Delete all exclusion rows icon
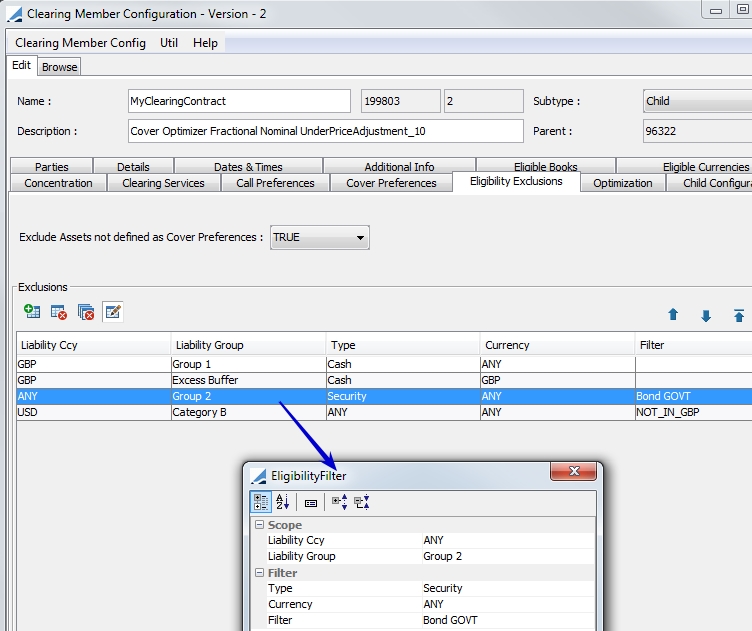The height and width of the screenshot is (631, 752). pos(86,312)
